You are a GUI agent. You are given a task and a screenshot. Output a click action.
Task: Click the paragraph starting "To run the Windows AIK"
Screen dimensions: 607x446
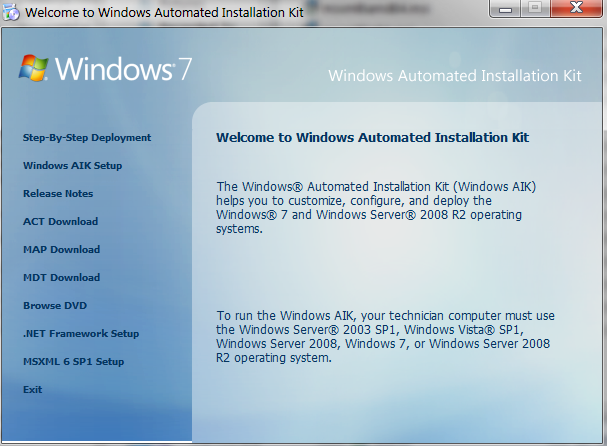coord(385,336)
